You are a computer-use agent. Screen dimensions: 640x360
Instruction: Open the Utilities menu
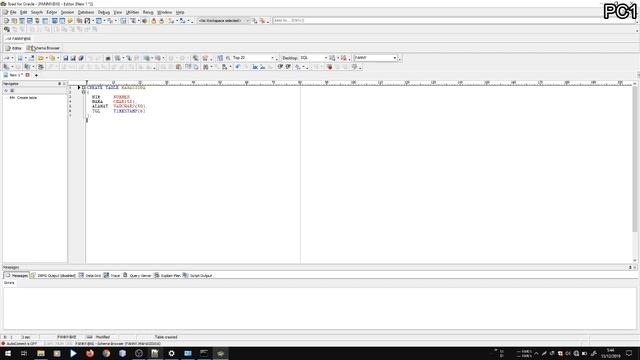coord(132,12)
